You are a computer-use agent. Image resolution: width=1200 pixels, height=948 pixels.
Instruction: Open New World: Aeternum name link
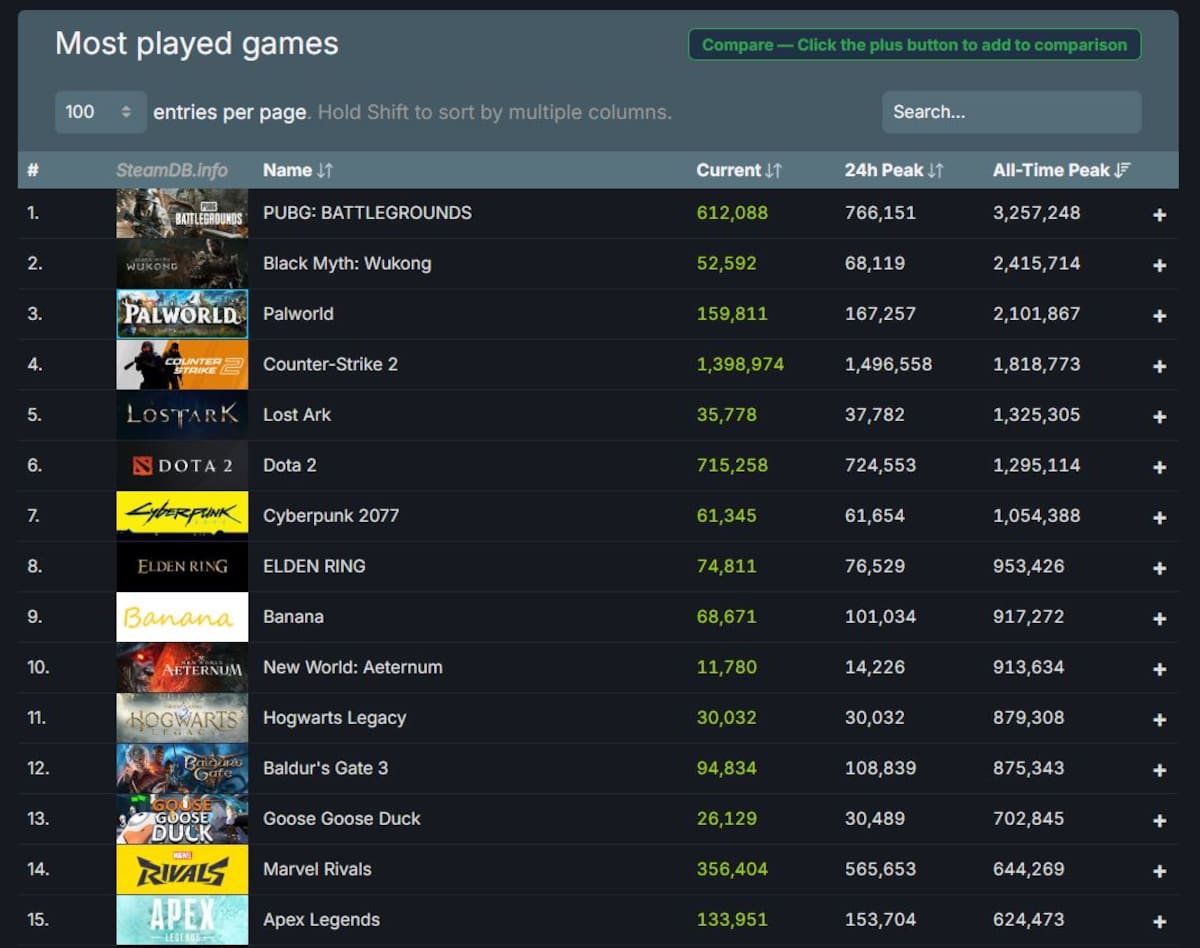353,667
